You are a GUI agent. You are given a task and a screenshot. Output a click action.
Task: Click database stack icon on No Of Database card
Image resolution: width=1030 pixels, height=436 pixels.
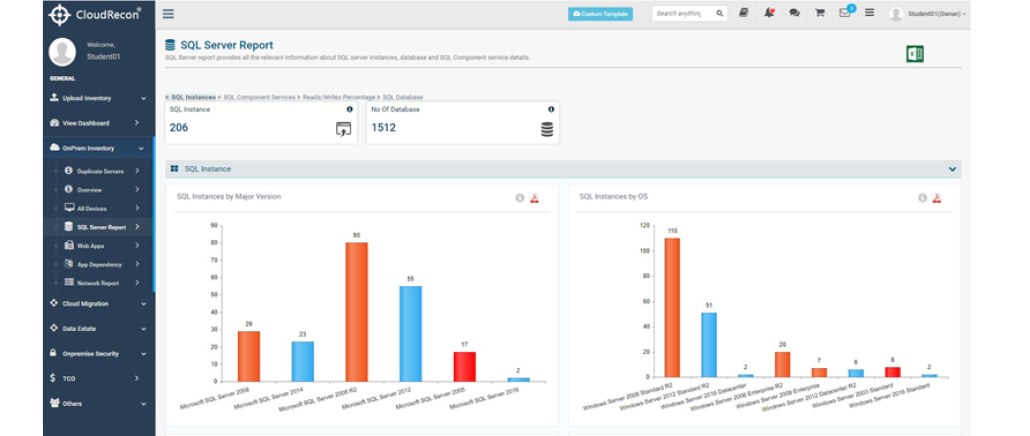coord(547,129)
